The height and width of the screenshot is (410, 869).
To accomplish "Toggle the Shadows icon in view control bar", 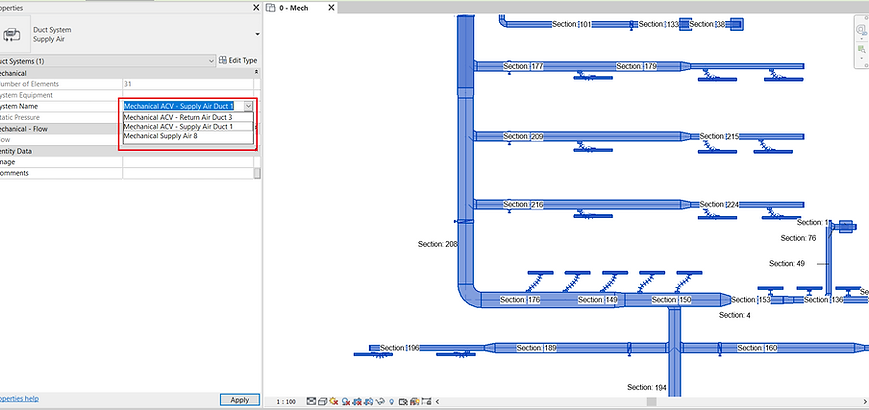I will pos(346,401).
